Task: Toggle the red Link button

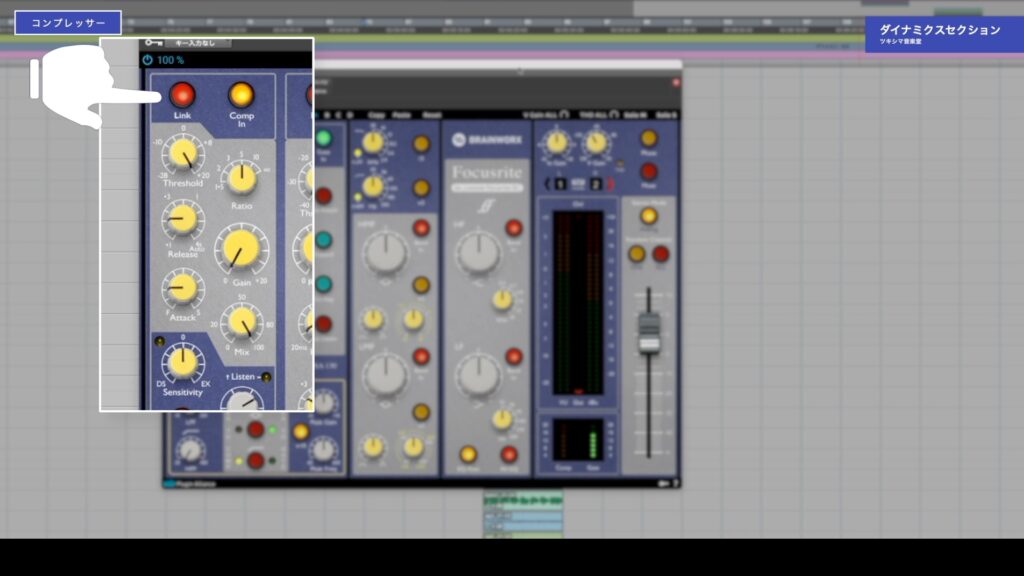Action: click(182, 95)
